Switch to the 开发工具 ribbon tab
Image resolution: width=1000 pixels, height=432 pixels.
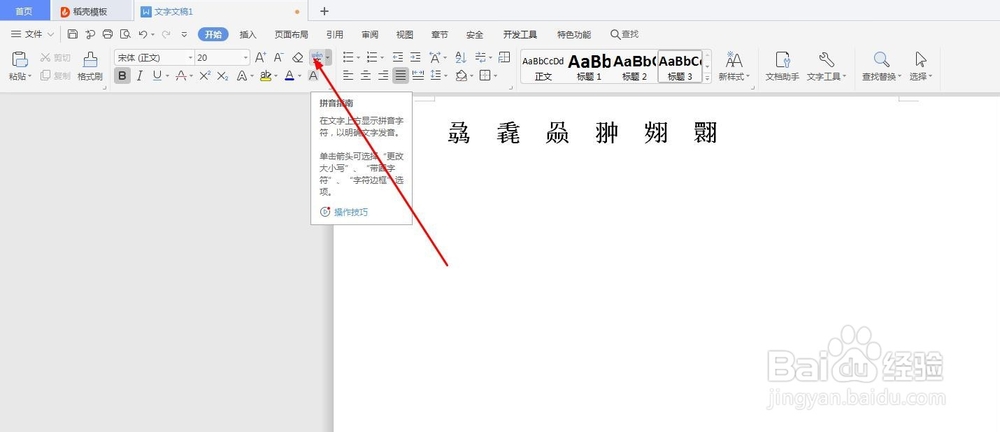coord(520,34)
